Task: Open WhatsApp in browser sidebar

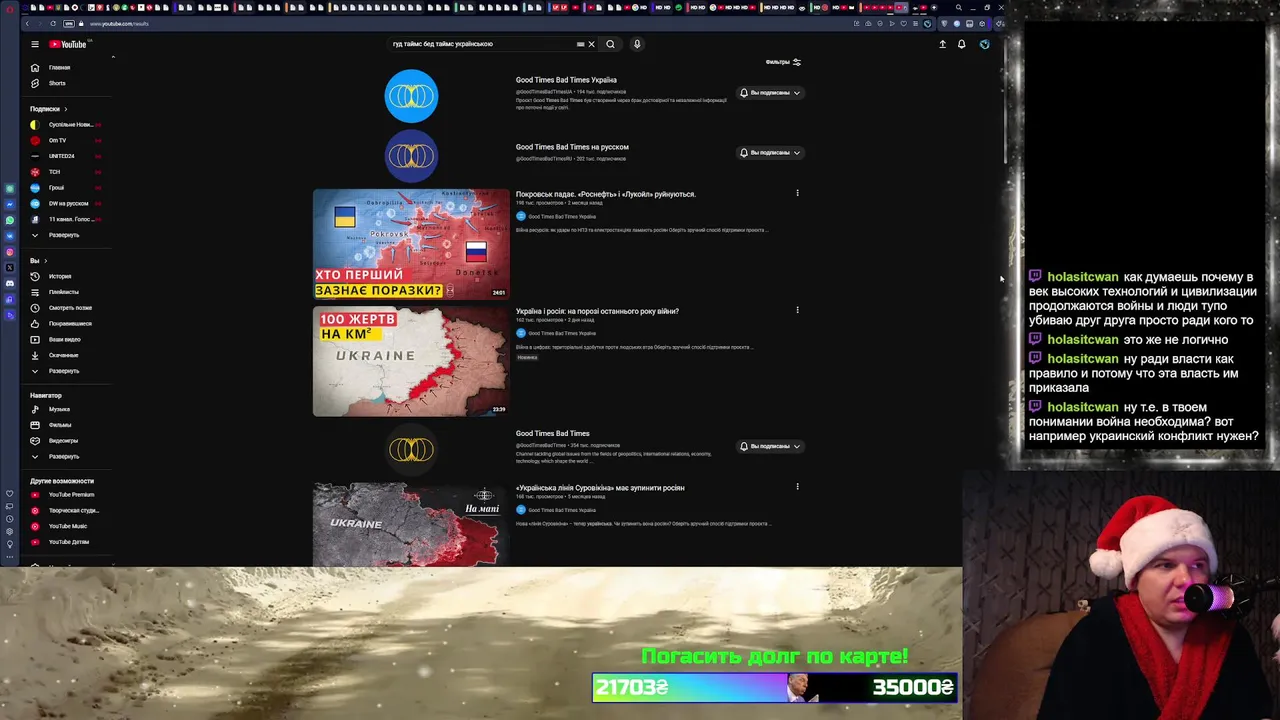Action: tap(10, 220)
